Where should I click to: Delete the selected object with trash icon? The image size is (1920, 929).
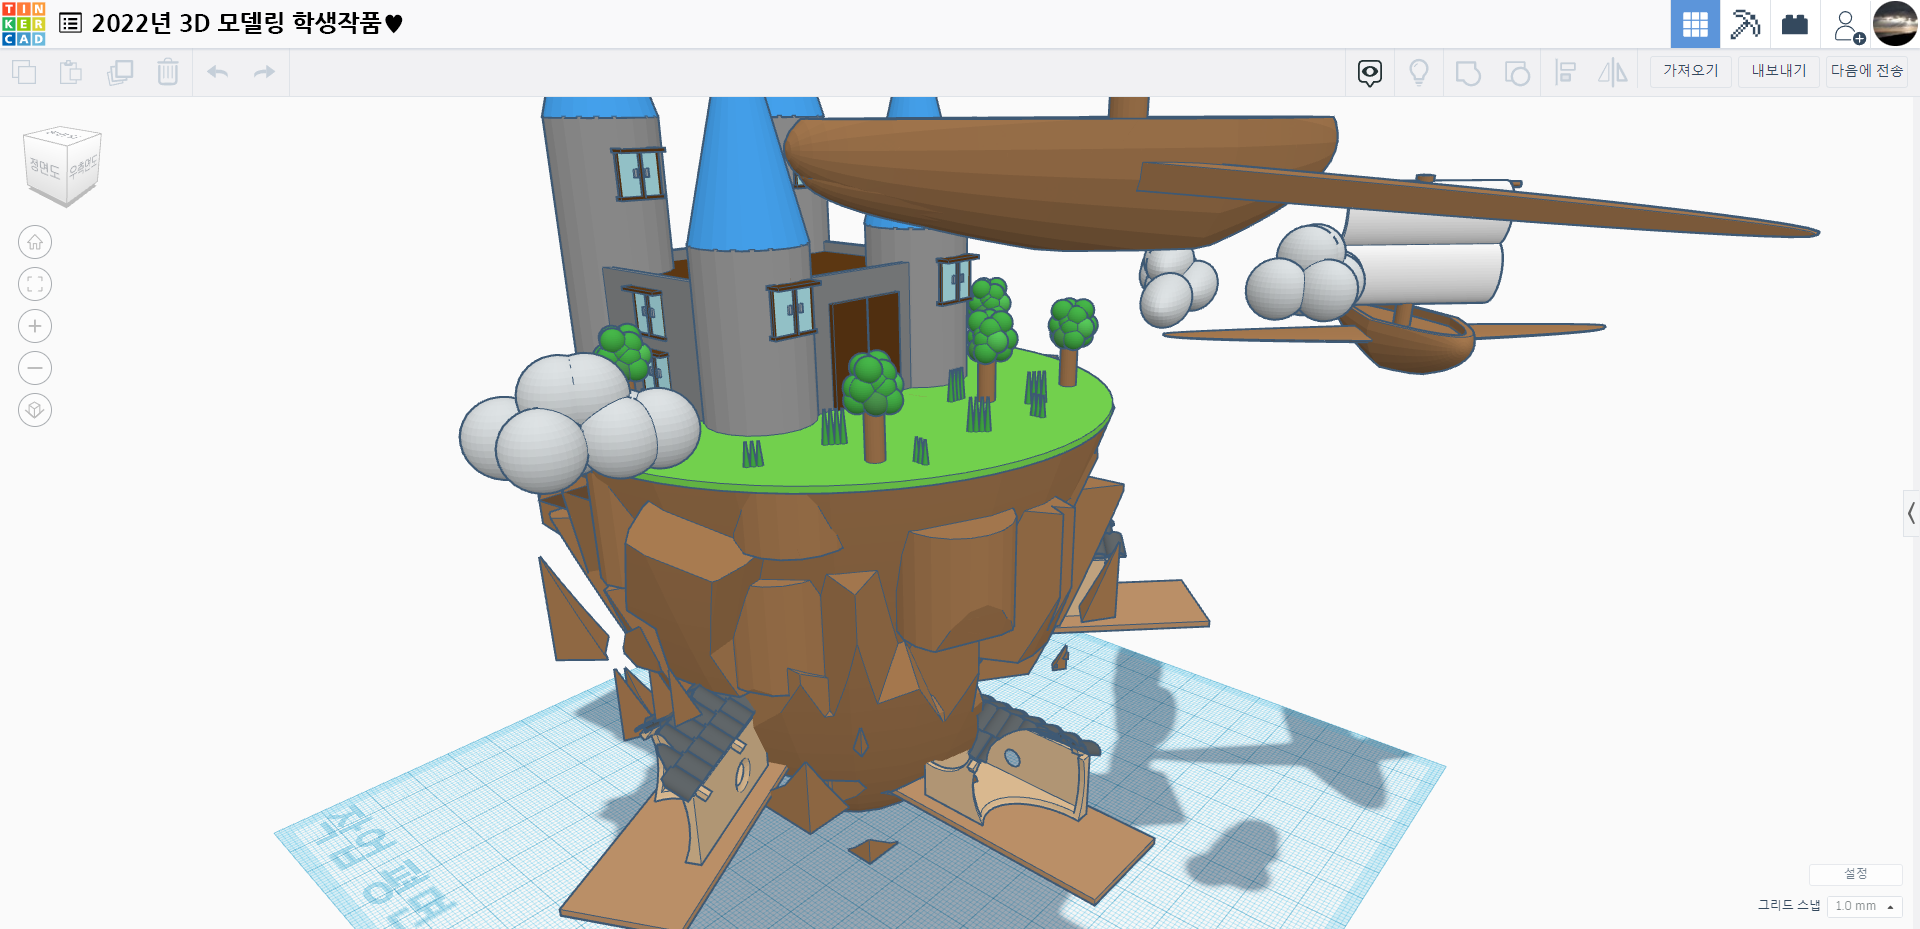click(168, 72)
